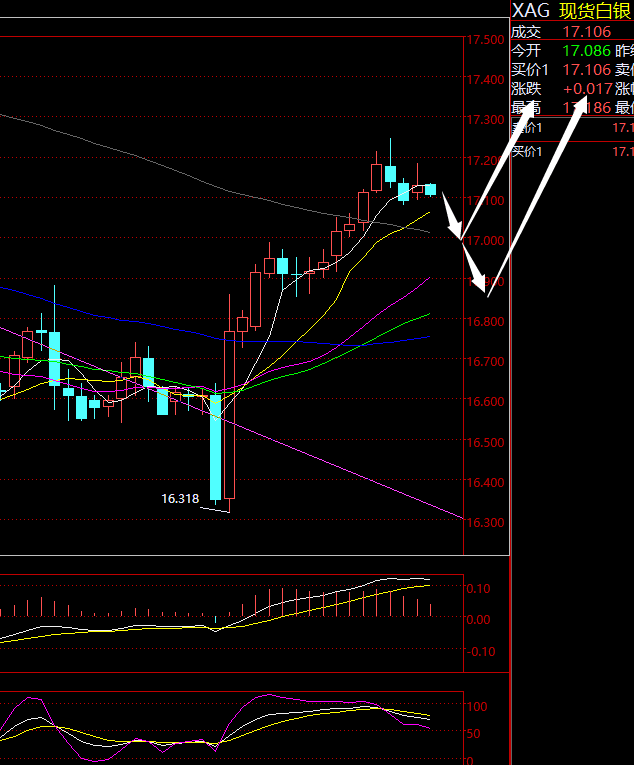Click the 成交 label
The image size is (634, 765).
pos(526,32)
